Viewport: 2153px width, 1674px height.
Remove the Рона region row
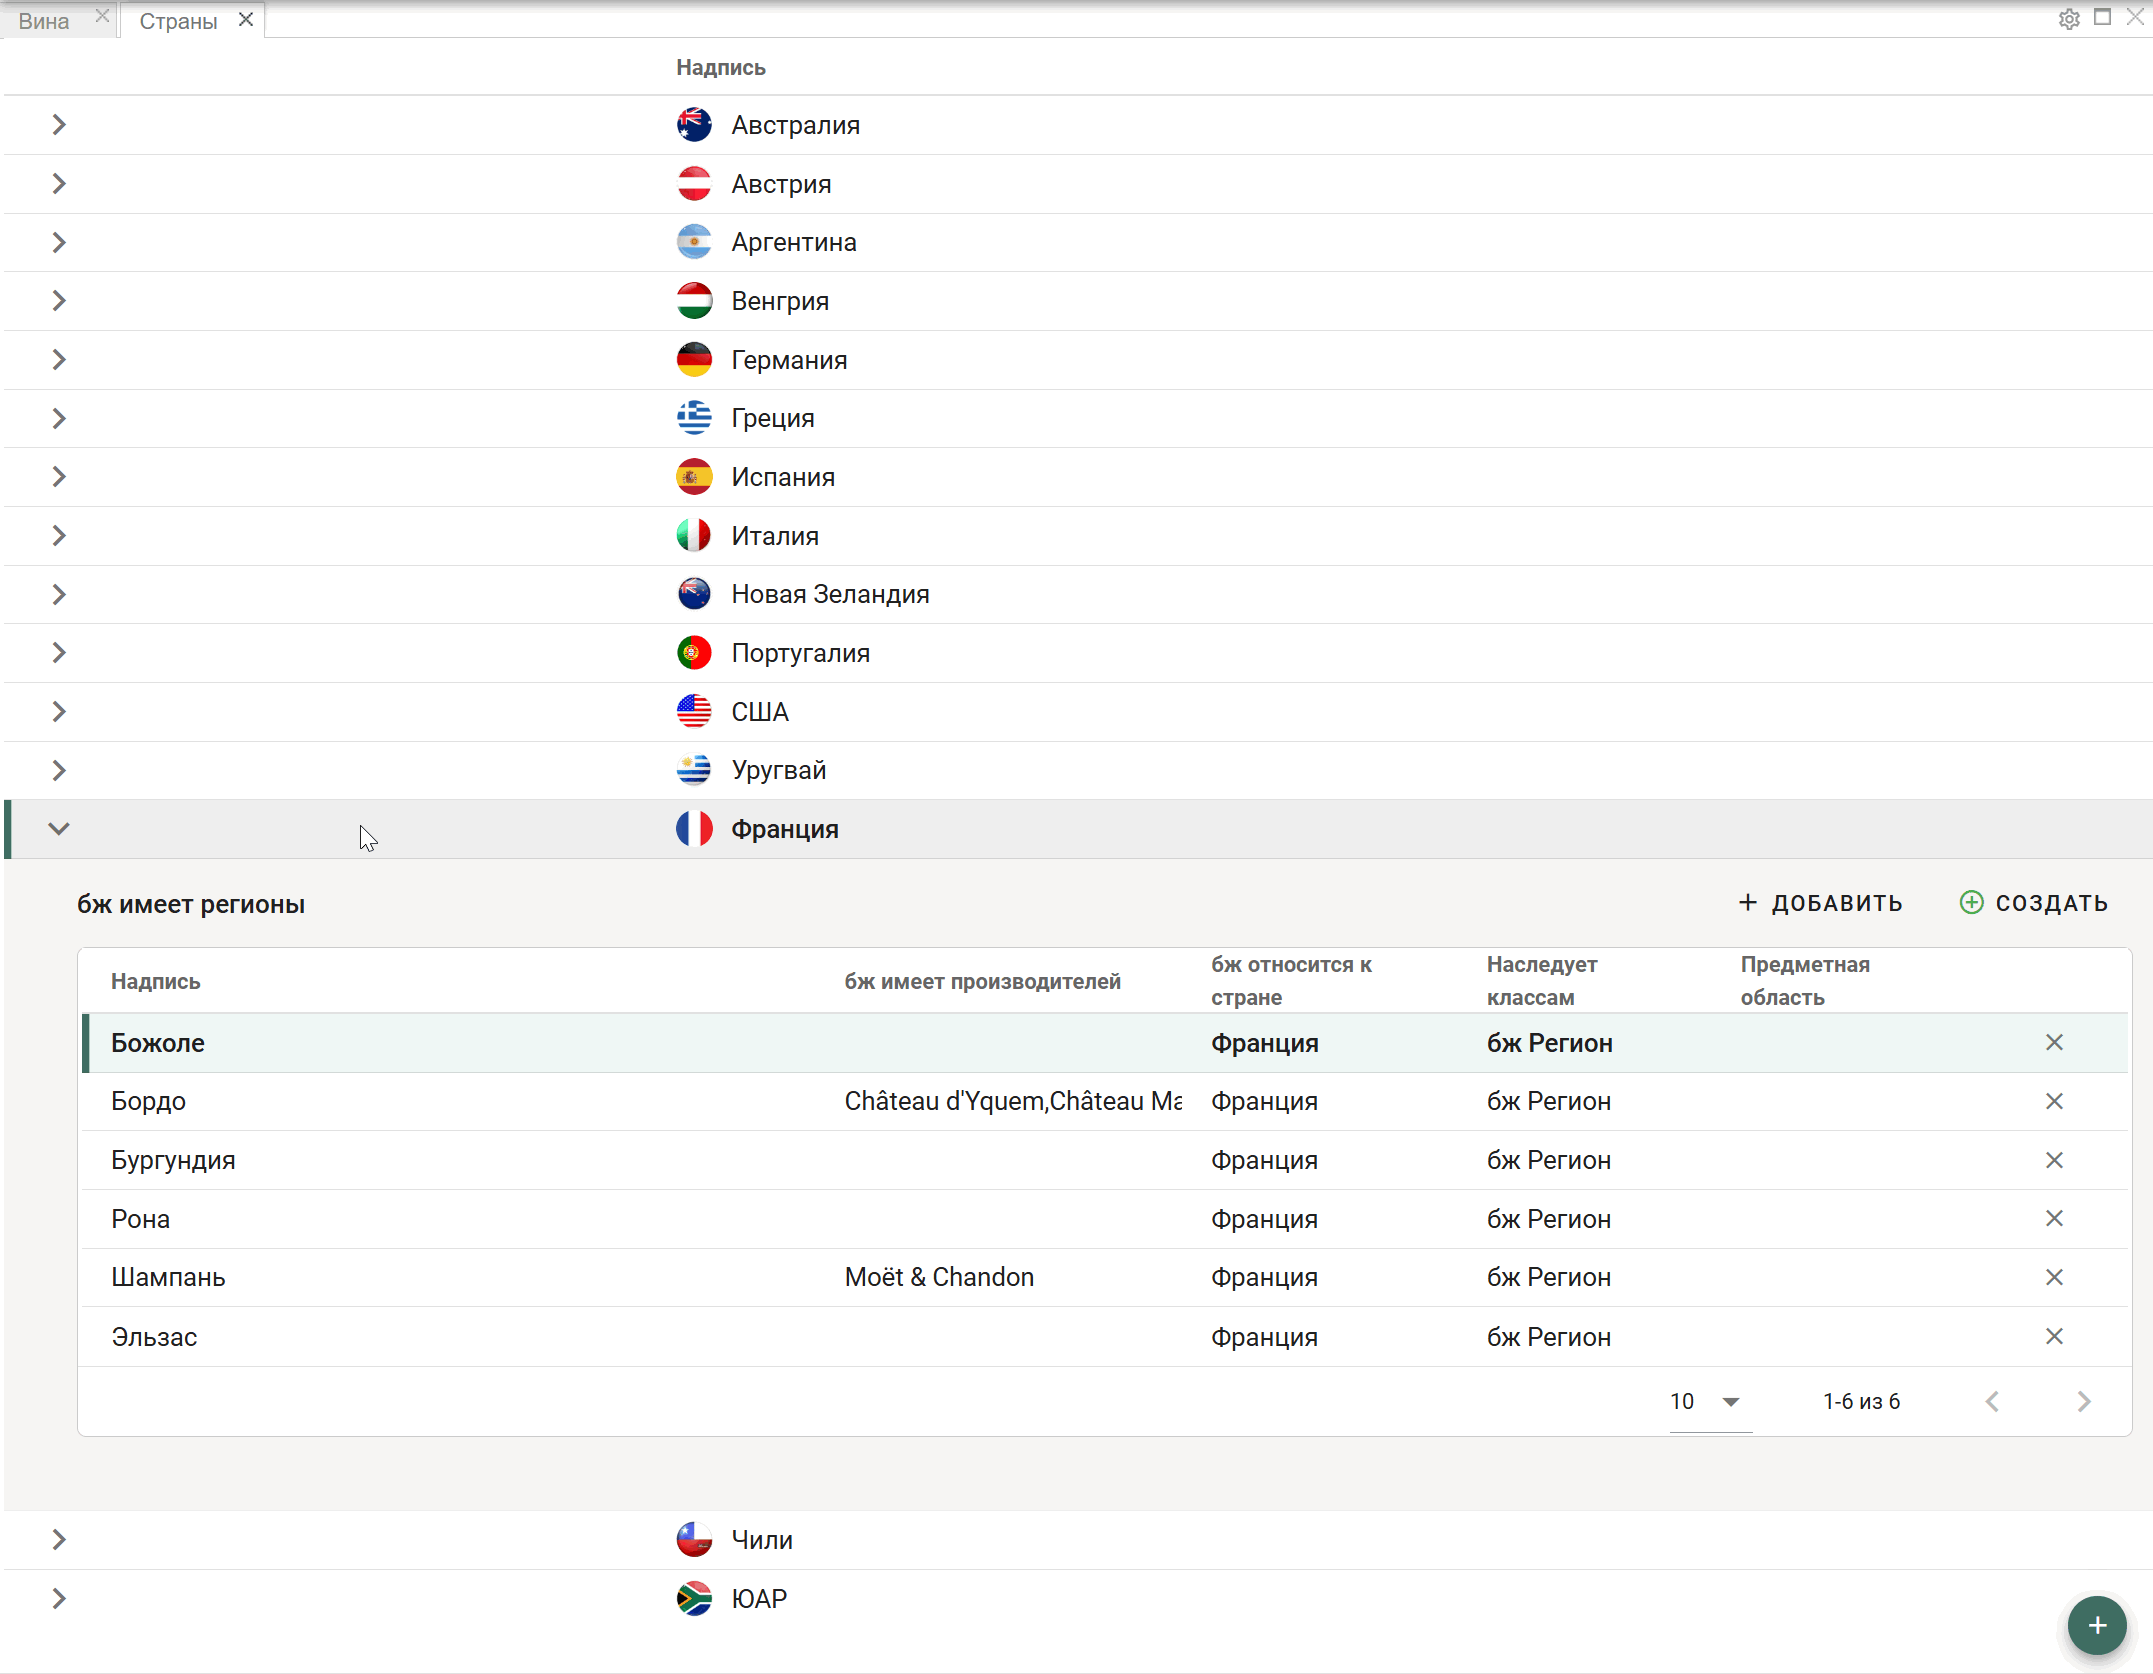pyautogui.click(x=2054, y=1218)
